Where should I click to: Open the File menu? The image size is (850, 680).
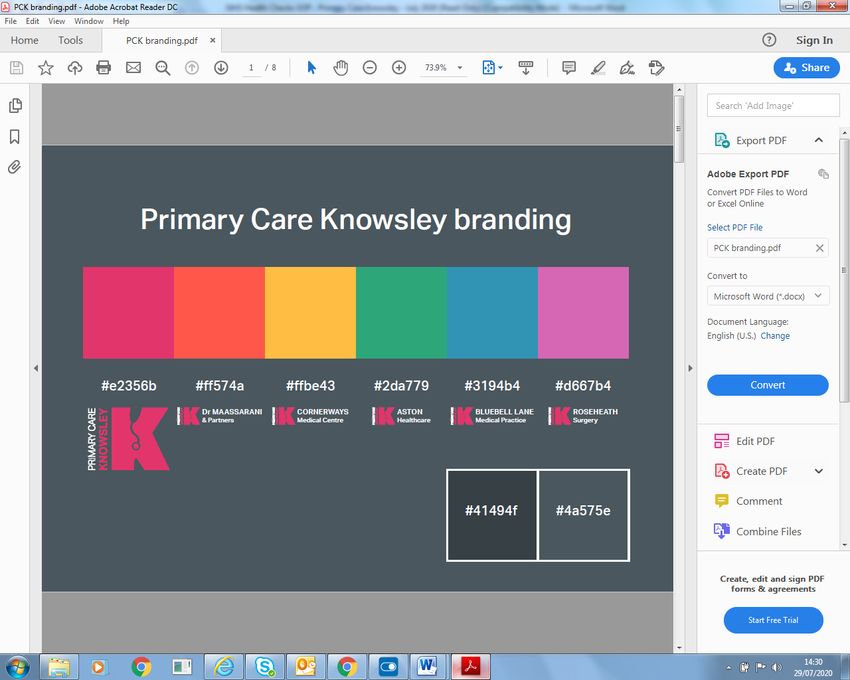[11, 21]
